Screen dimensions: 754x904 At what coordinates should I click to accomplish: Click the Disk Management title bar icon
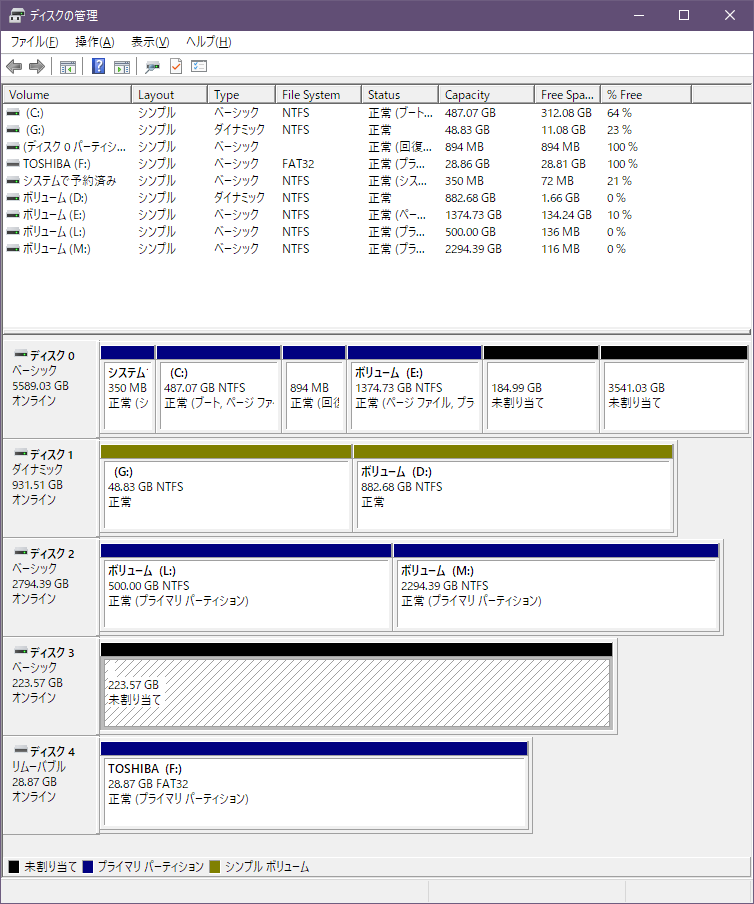17,15
